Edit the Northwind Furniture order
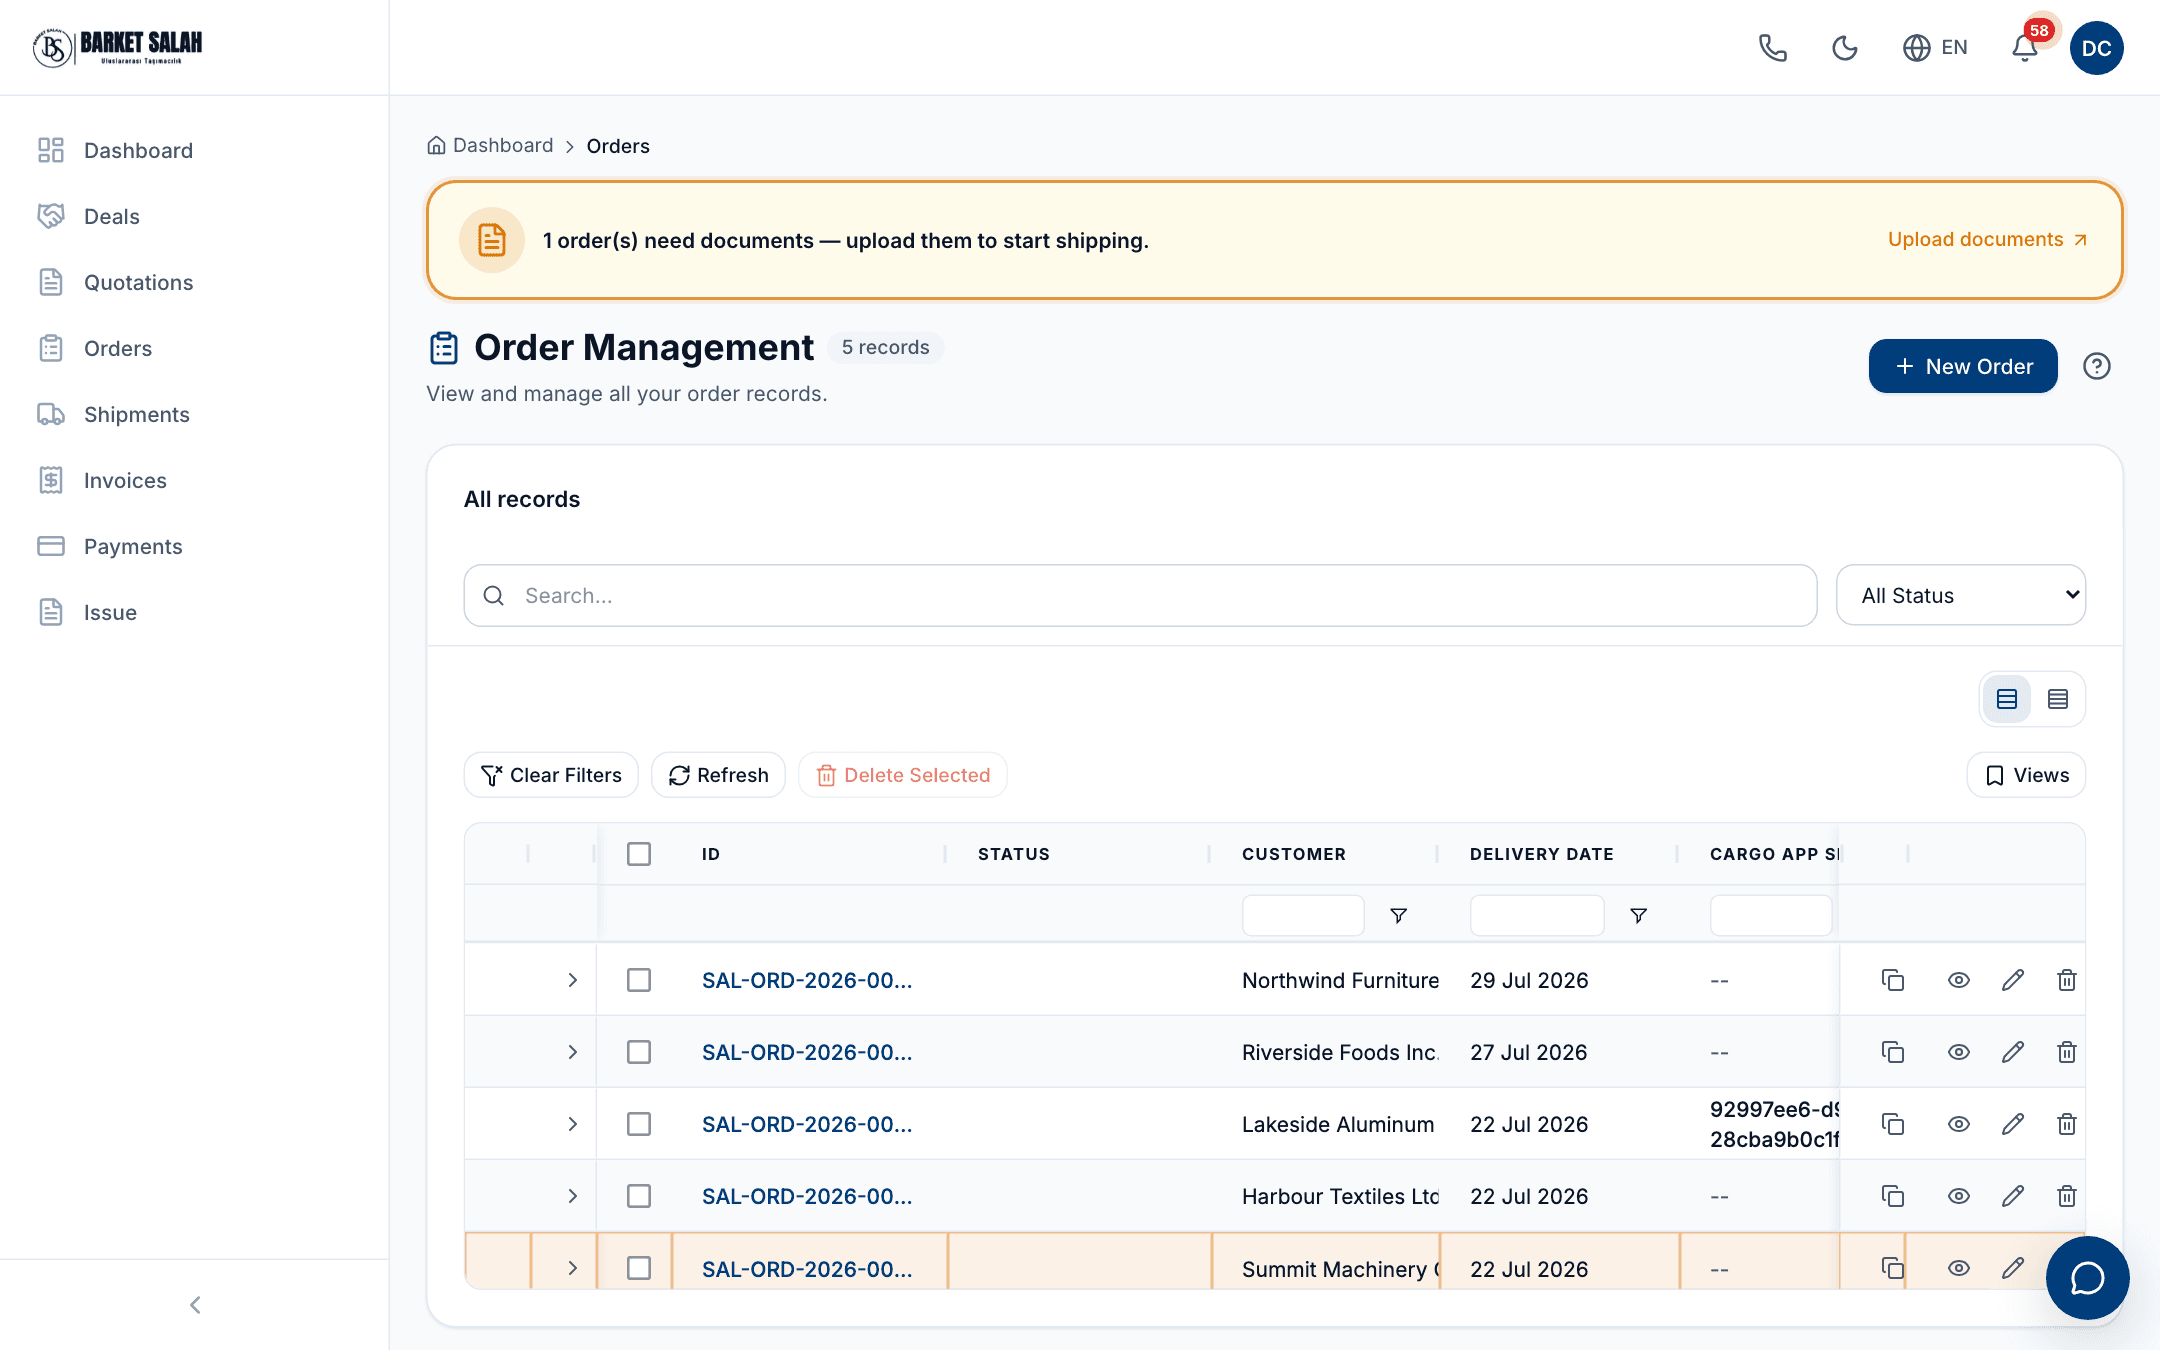This screenshot has height=1350, width=2160. click(x=2013, y=980)
